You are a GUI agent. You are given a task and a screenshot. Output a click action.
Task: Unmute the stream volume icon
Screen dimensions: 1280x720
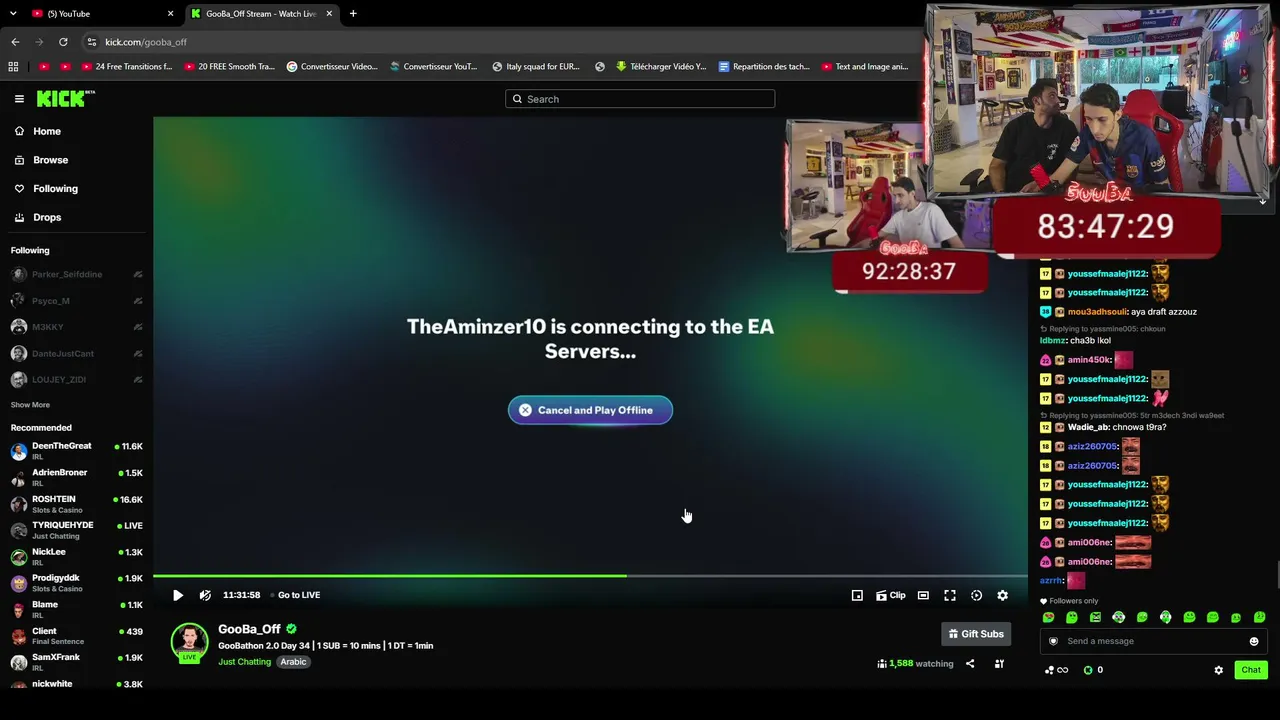[205, 595]
